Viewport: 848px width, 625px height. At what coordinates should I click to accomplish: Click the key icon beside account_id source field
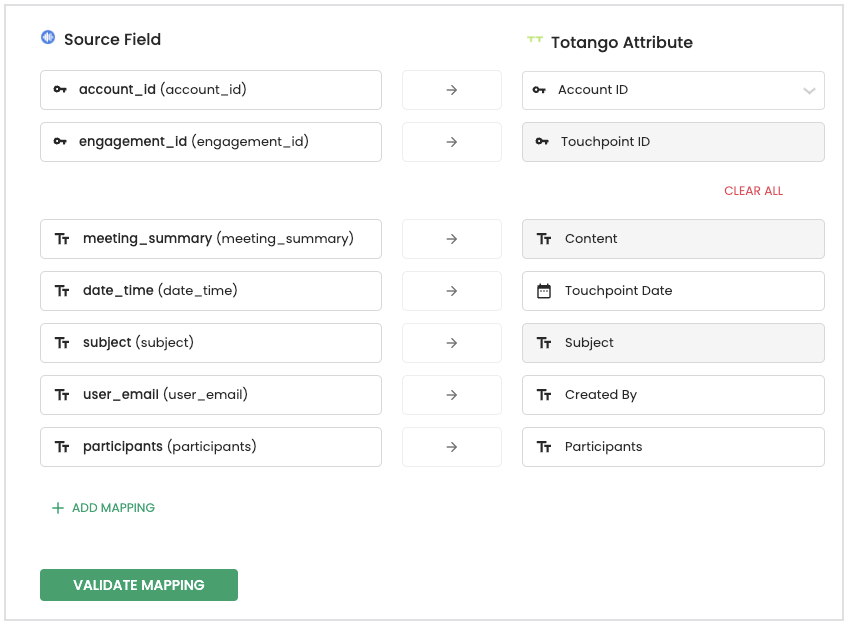60,90
